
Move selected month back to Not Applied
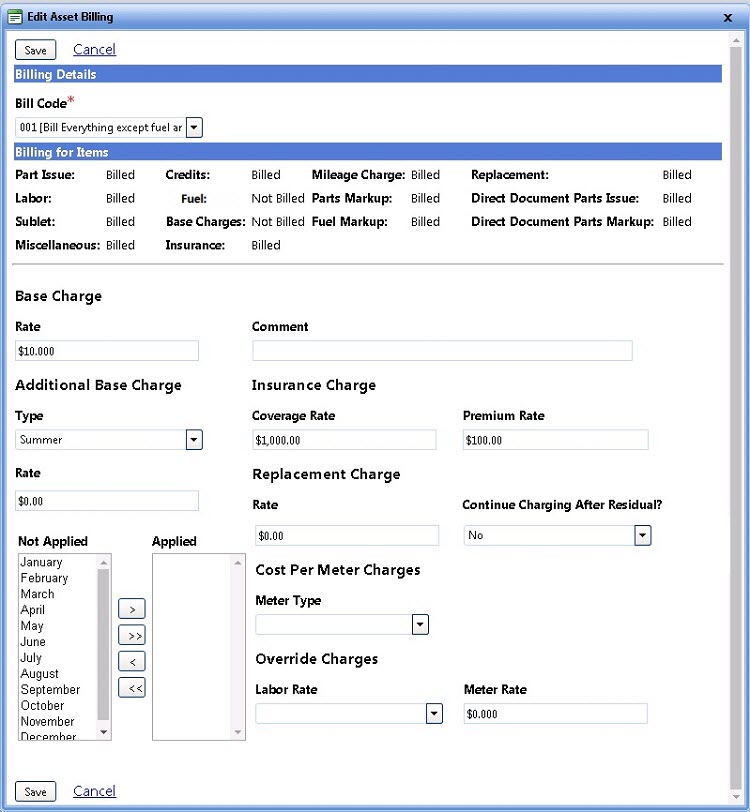[132, 661]
